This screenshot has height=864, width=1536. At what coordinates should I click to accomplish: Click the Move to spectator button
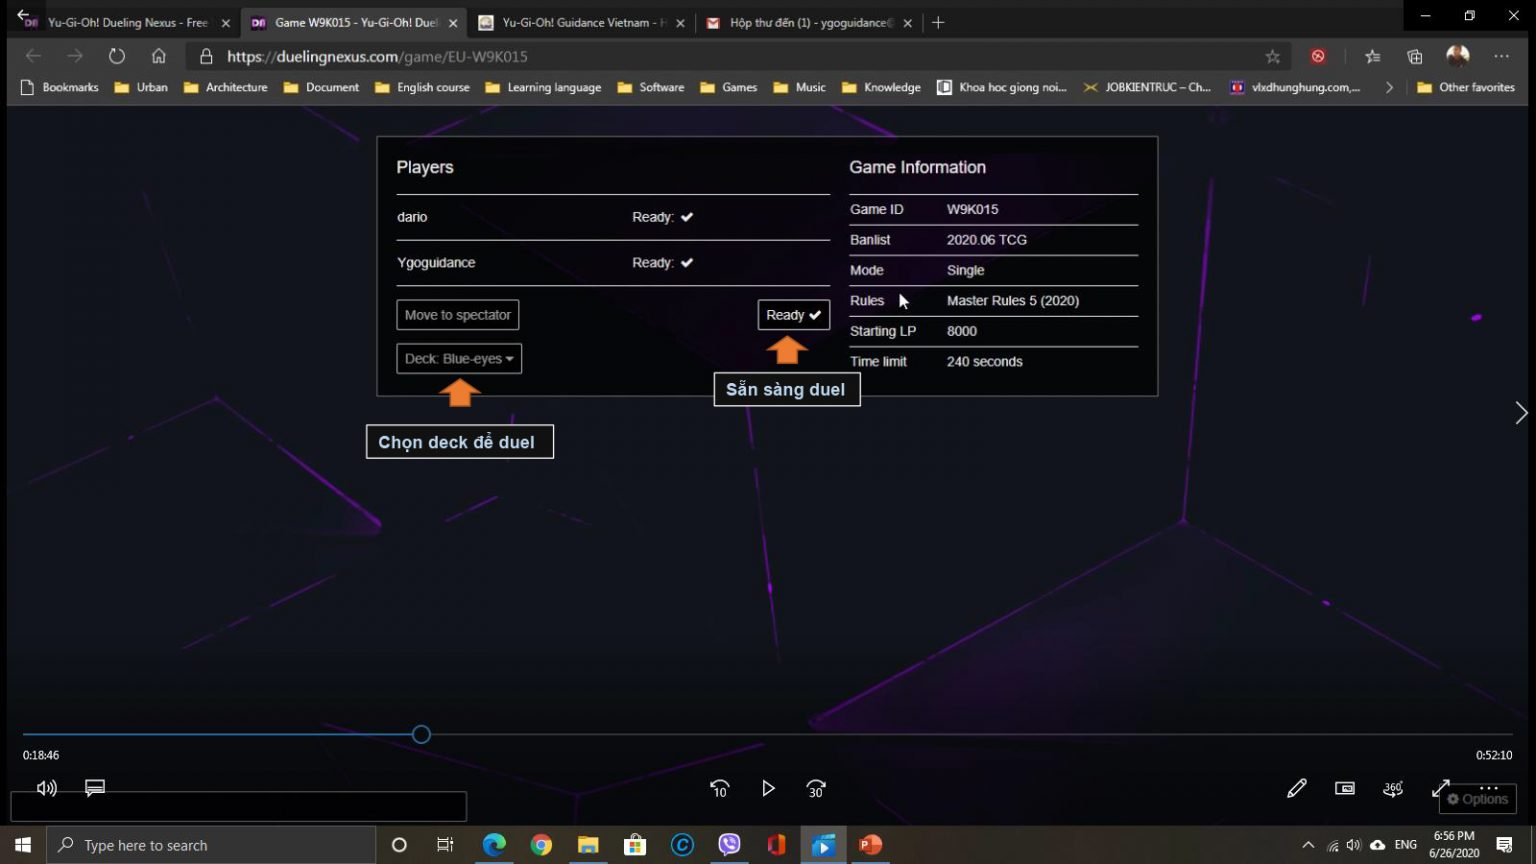tap(457, 314)
